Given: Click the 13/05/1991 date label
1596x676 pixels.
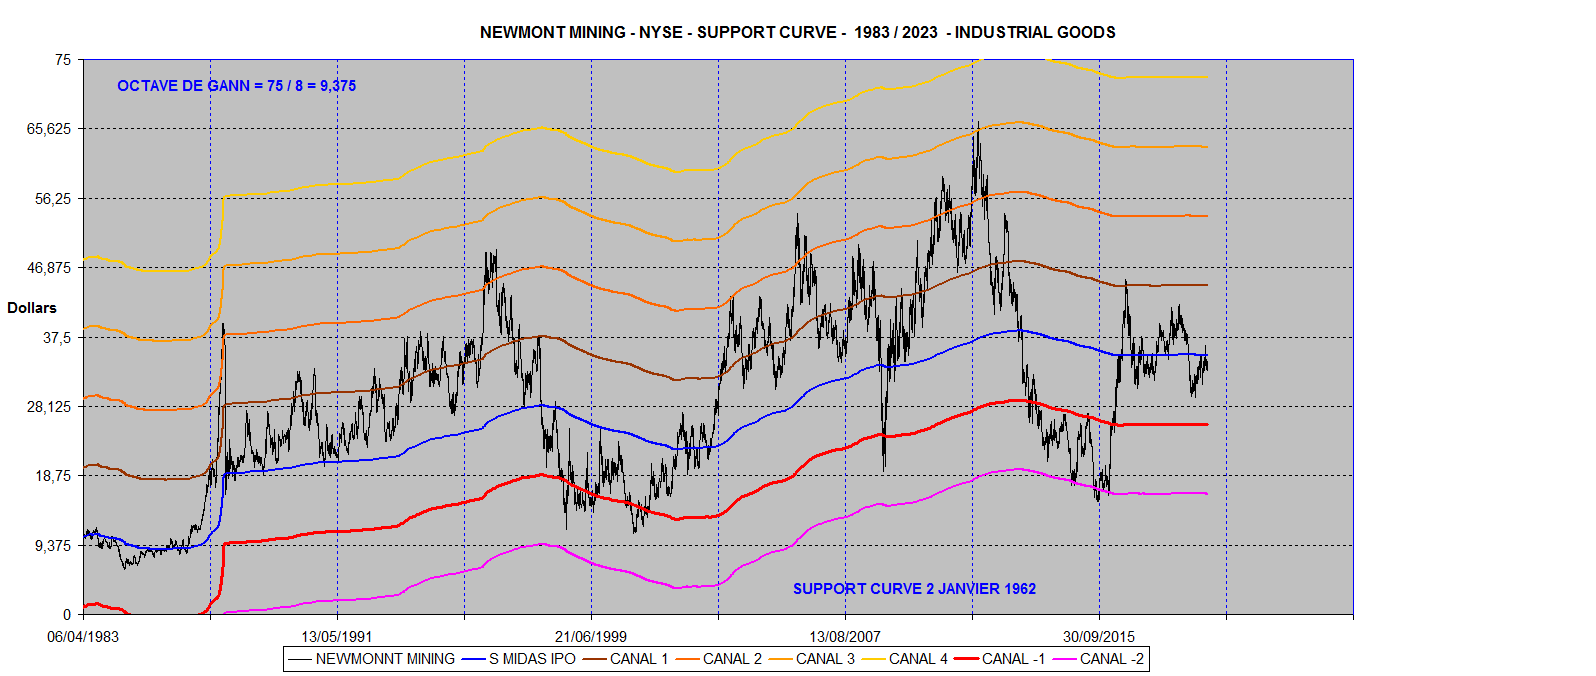Looking at the screenshot, I should click(x=337, y=637).
